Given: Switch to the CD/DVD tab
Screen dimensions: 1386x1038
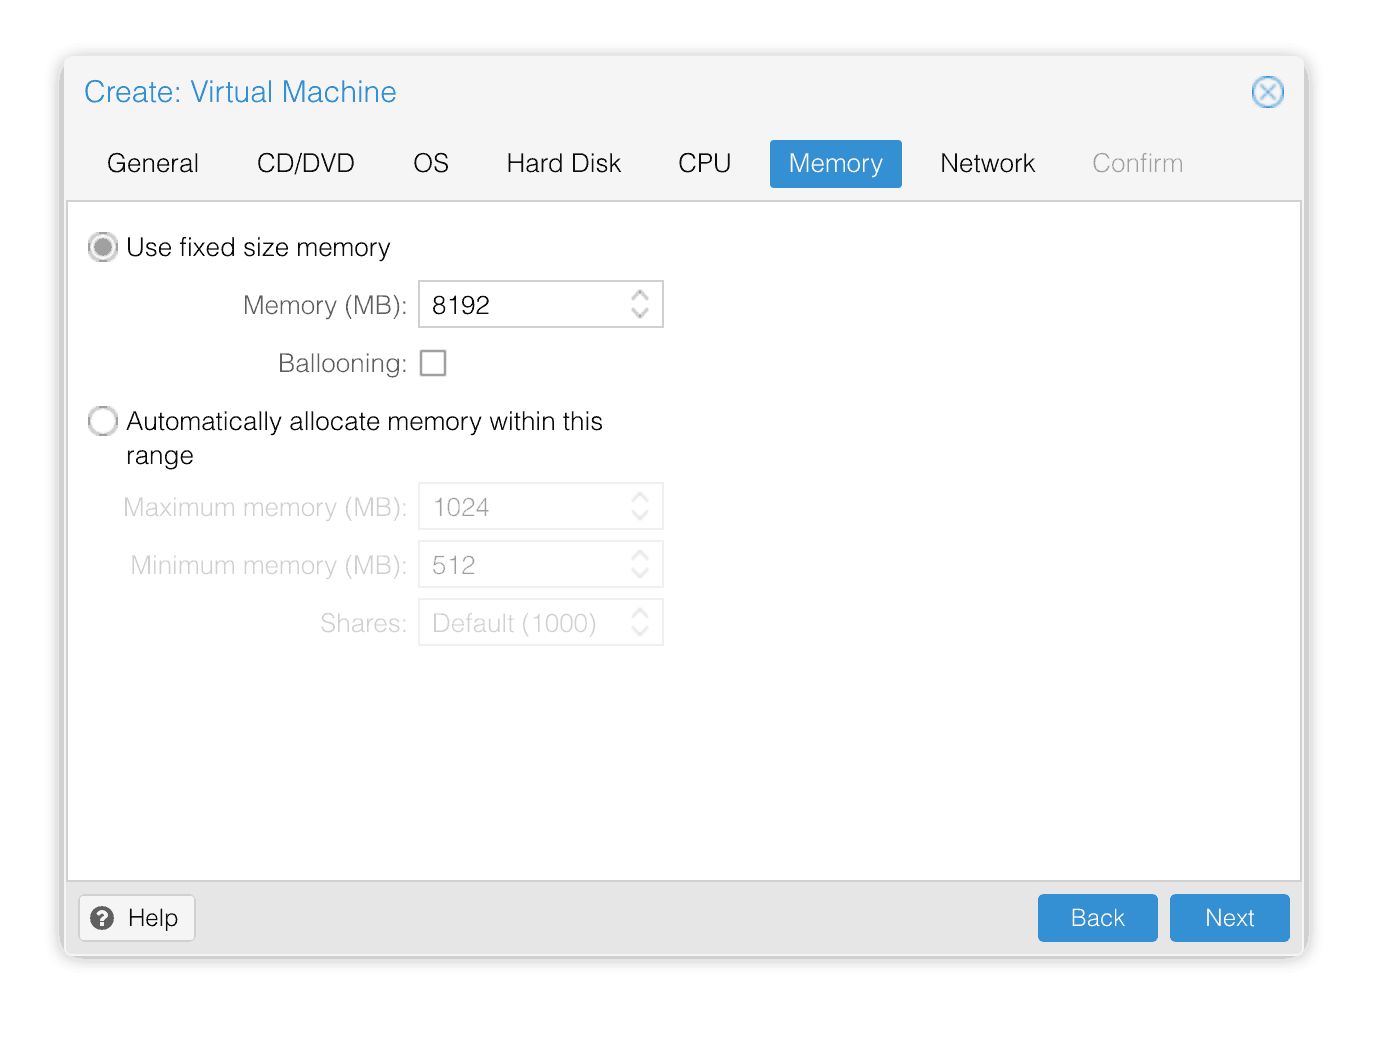Looking at the screenshot, I should point(306,164).
